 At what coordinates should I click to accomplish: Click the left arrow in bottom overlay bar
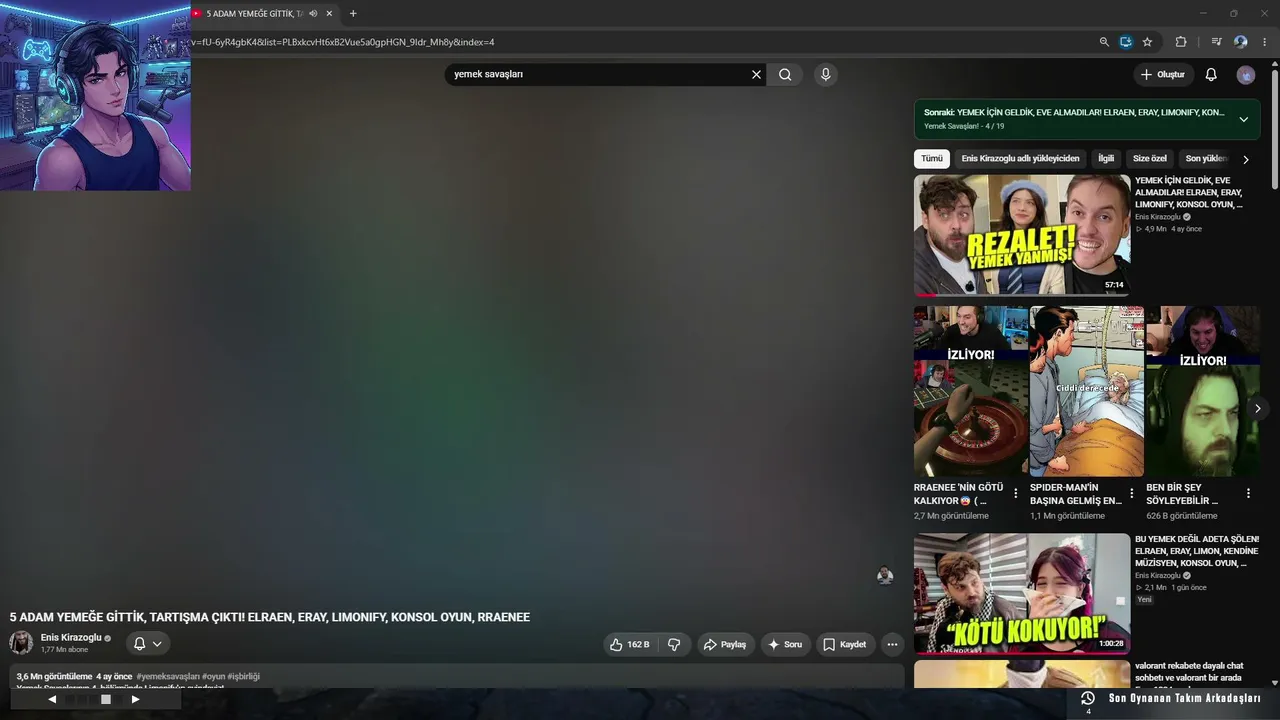(x=52, y=700)
